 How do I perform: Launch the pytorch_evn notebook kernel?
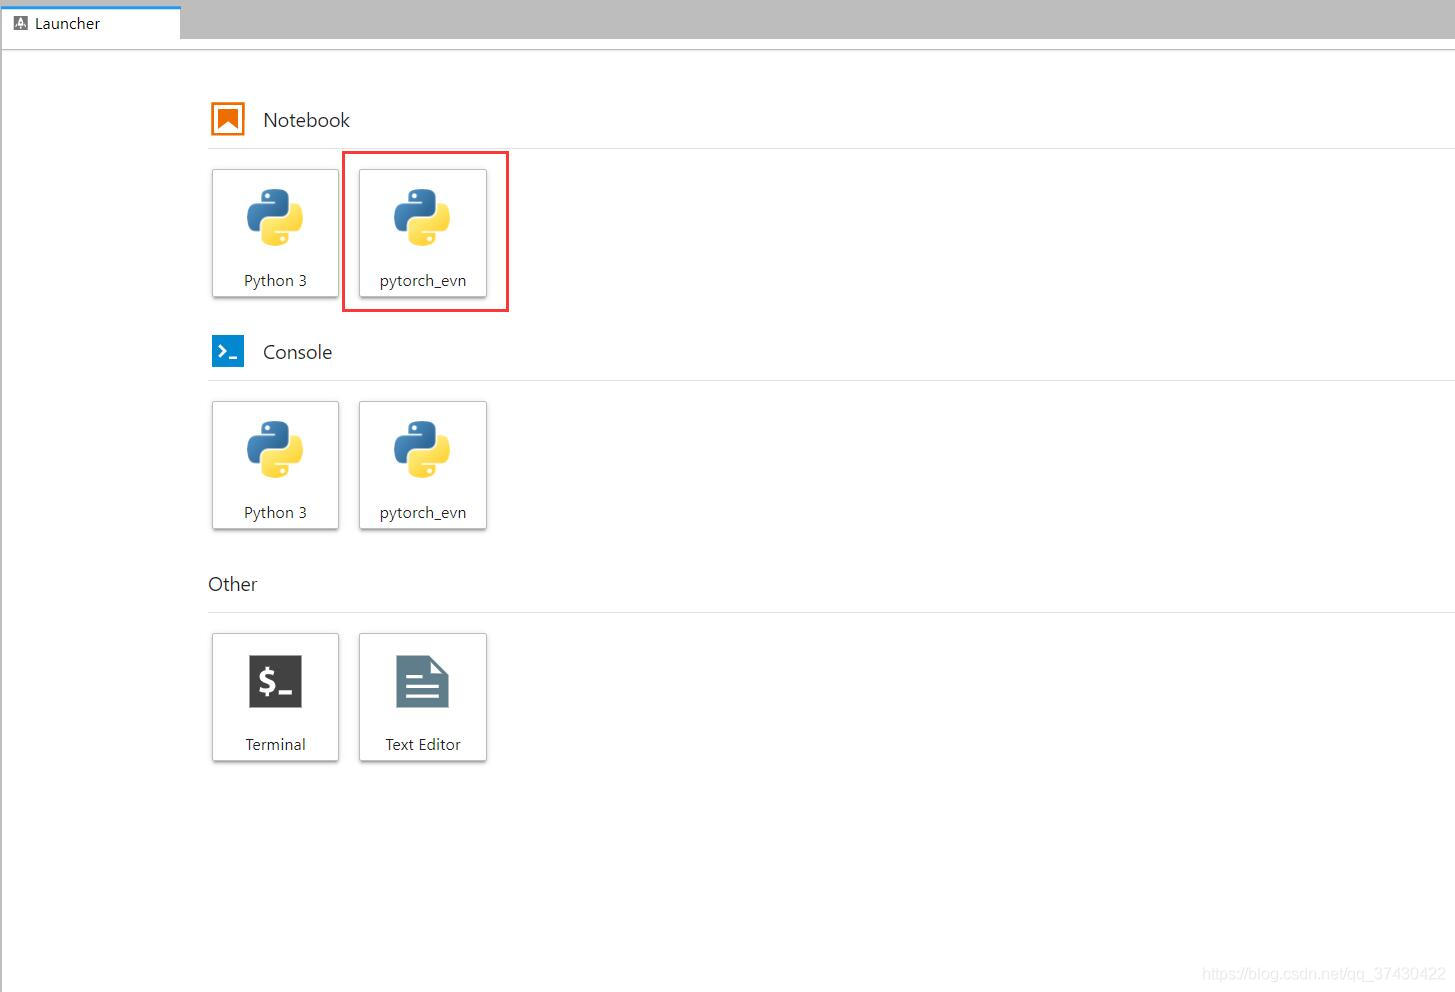pyautogui.click(x=423, y=233)
